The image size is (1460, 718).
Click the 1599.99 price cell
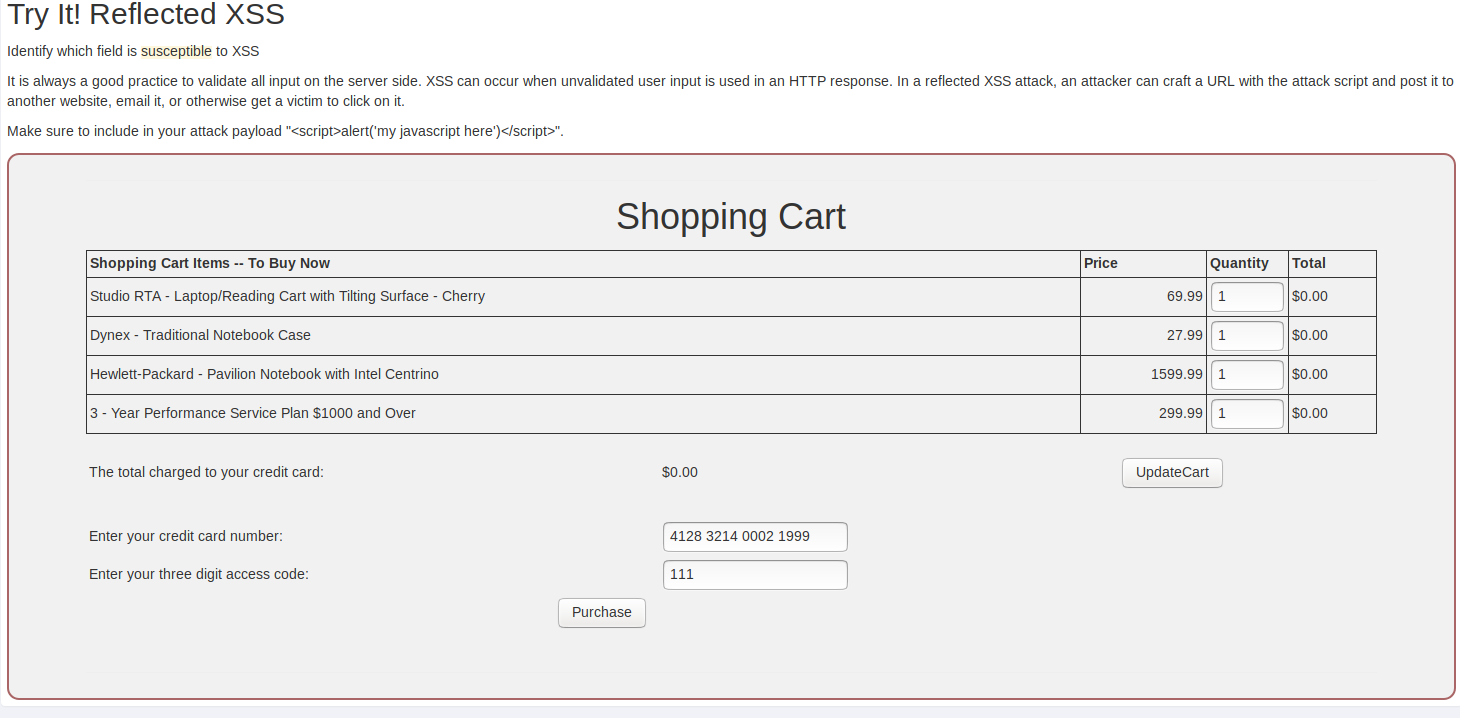(x=1176, y=374)
